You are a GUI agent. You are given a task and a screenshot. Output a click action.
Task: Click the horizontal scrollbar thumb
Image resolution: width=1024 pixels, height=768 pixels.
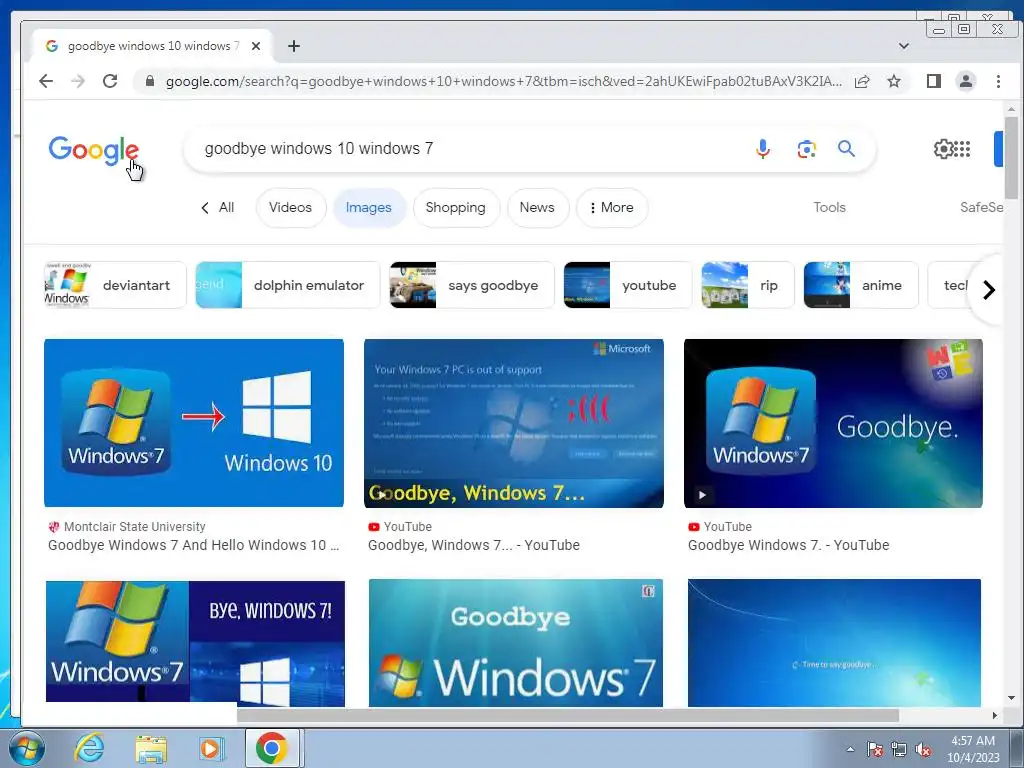[x=568, y=715]
